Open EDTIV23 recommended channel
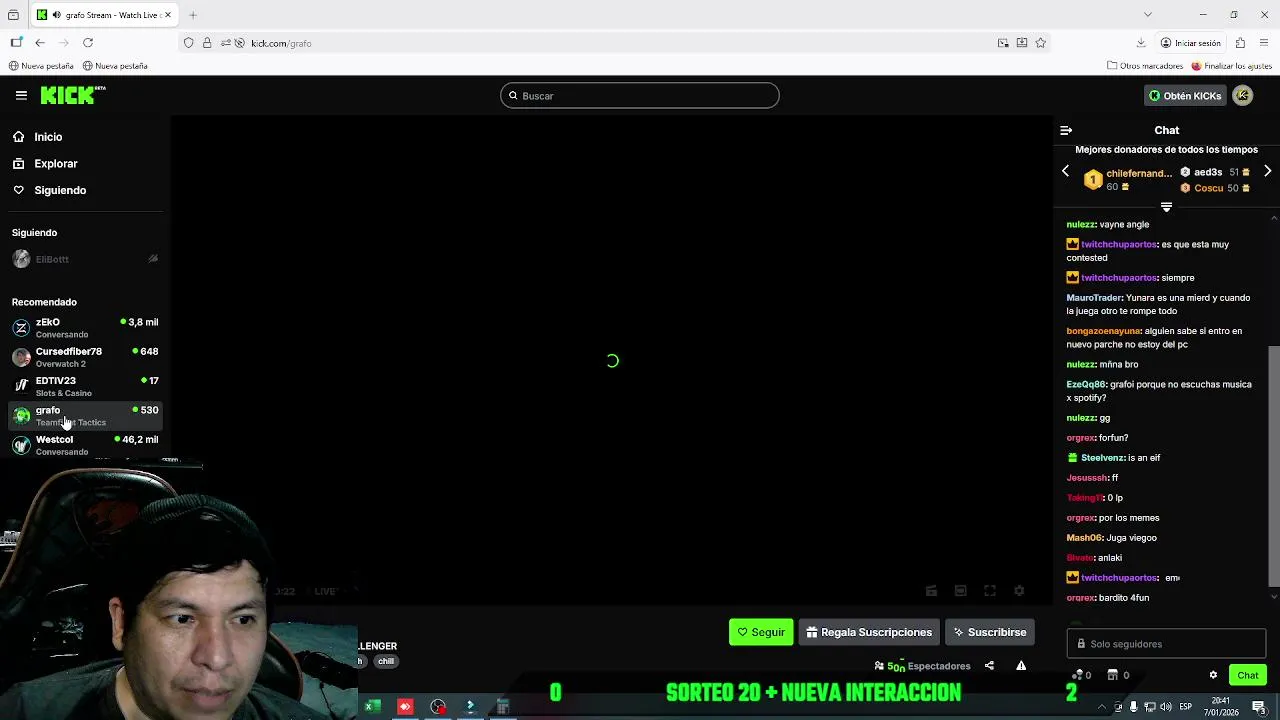The height and width of the screenshot is (720, 1280). click(85, 386)
